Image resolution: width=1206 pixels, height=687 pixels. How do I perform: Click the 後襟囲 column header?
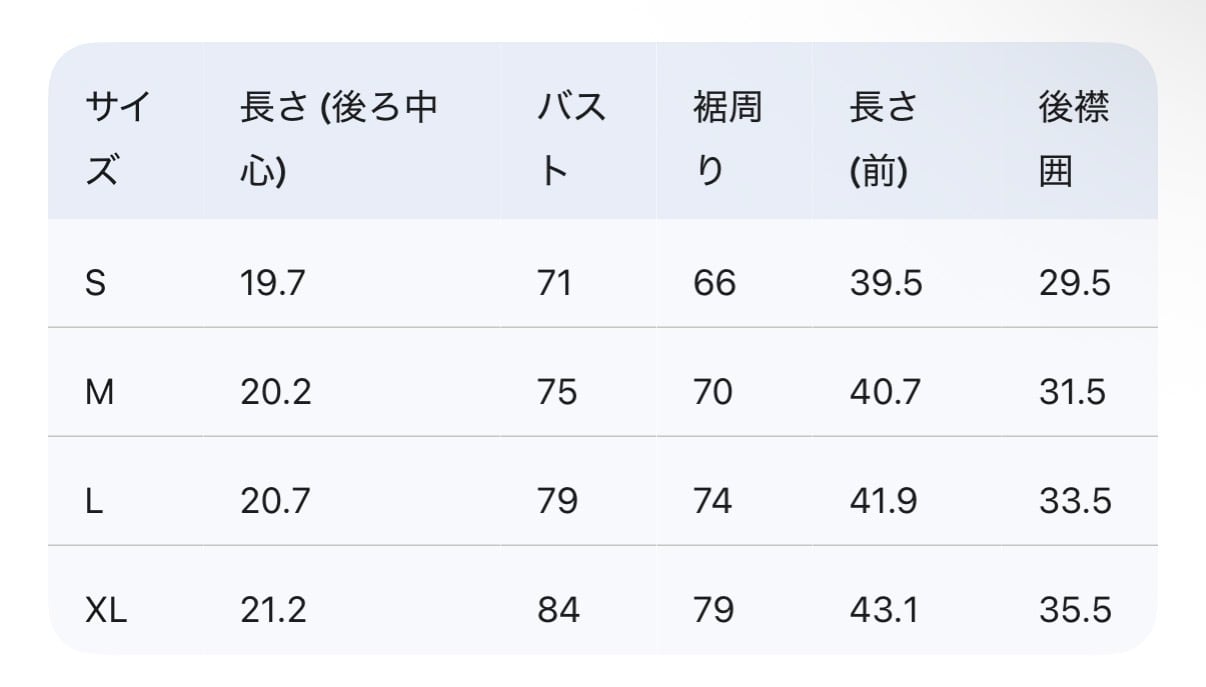(x=1074, y=140)
